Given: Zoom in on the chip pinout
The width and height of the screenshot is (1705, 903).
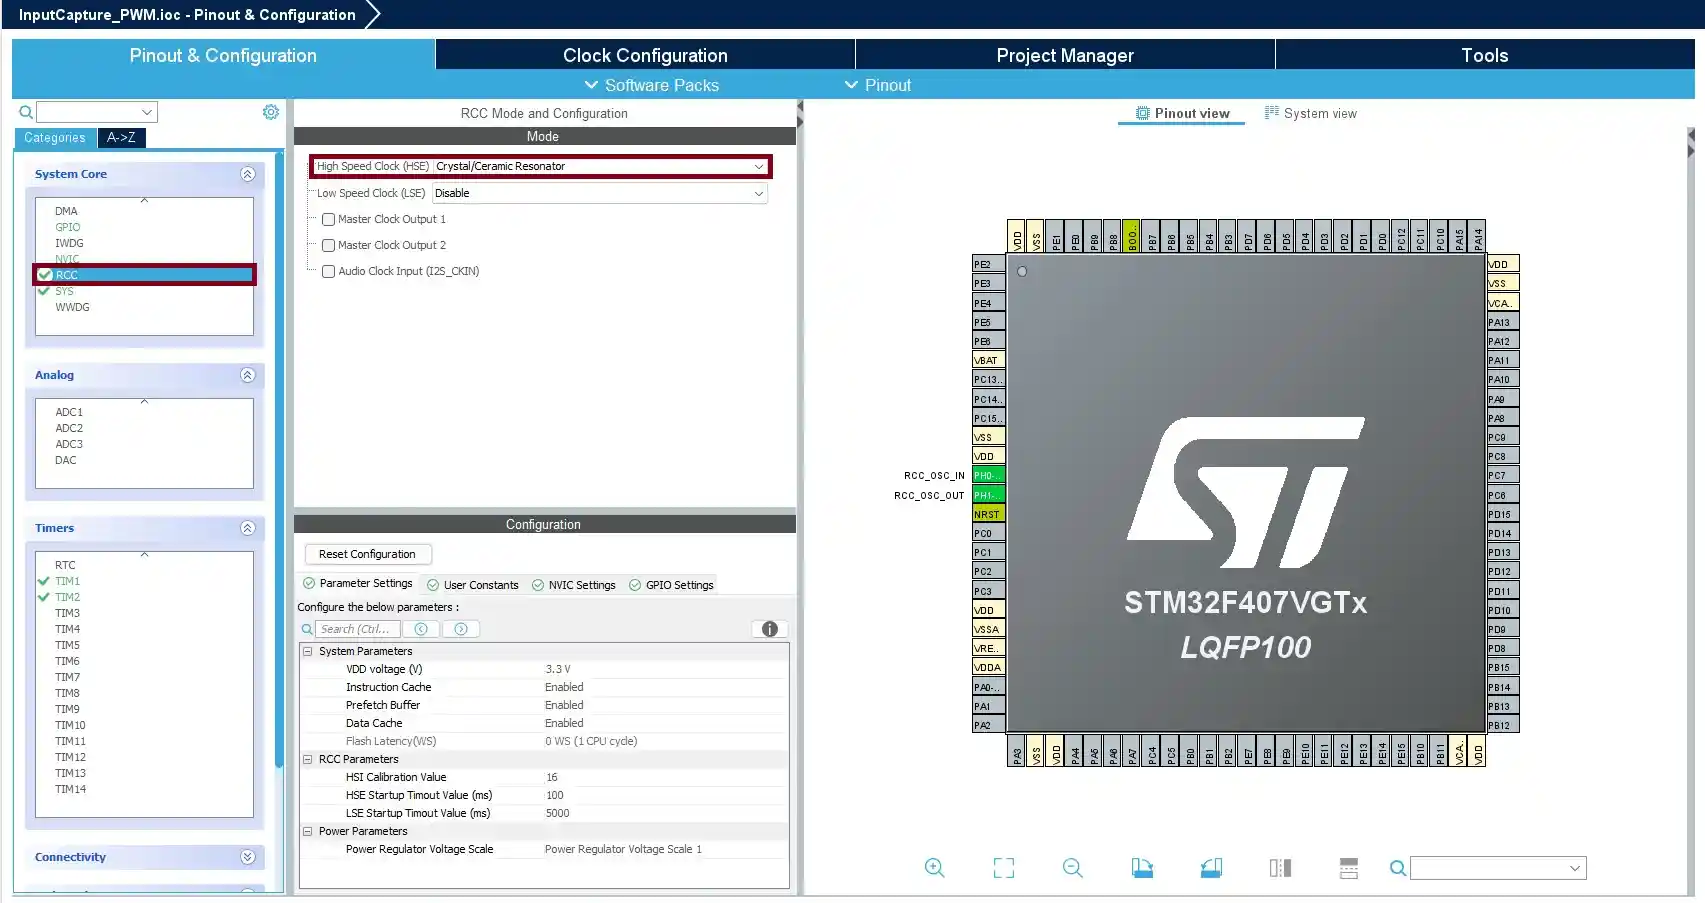Looking at the screenshot, I should pos(934,868).
